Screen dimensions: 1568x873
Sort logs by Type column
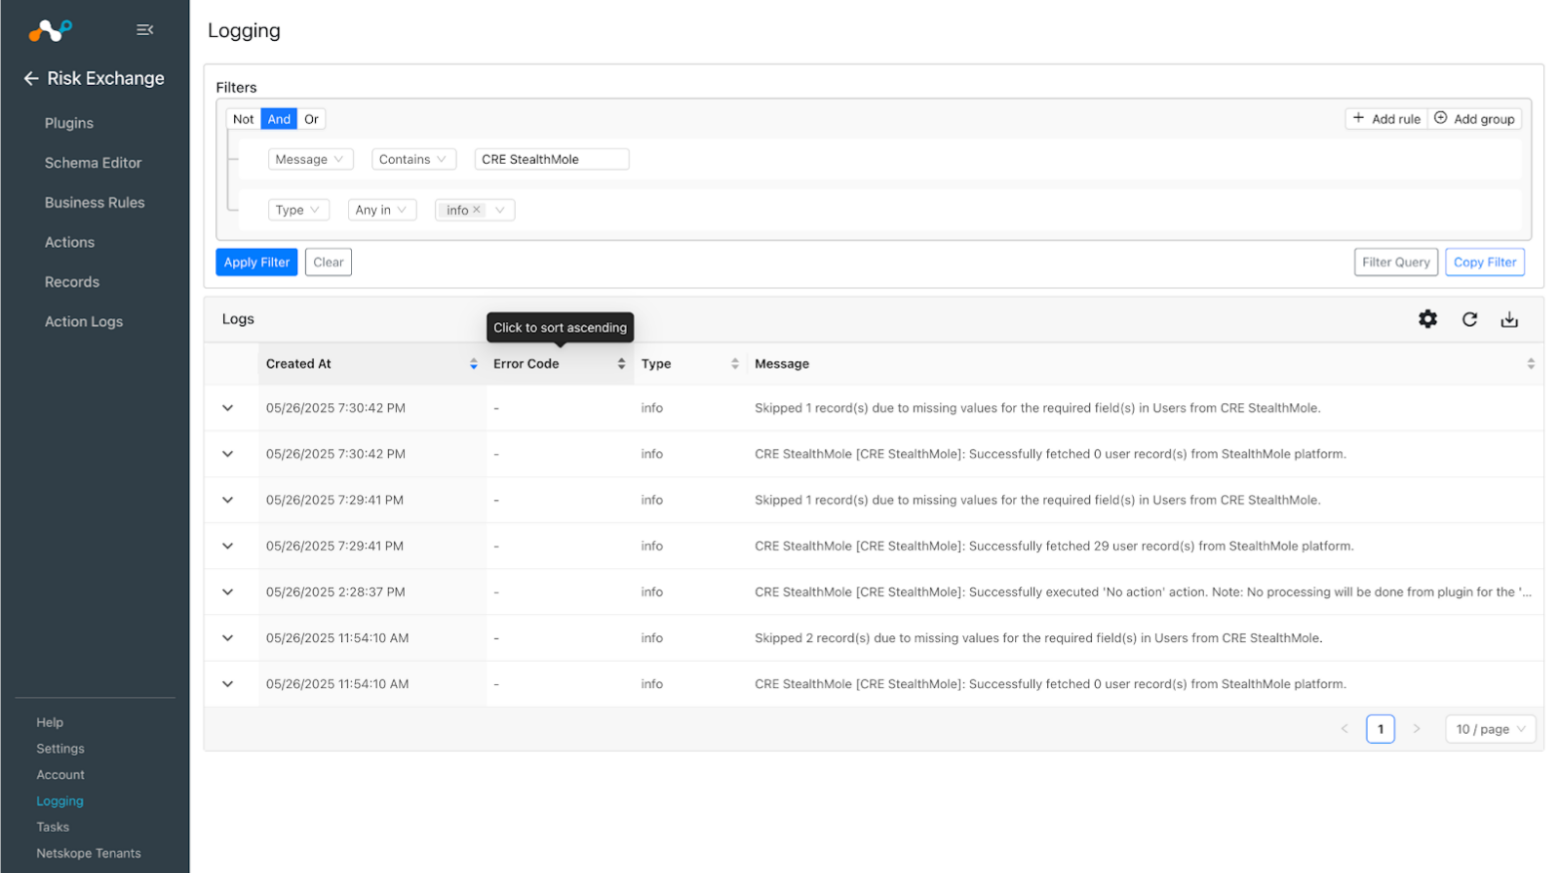(735, 364)
